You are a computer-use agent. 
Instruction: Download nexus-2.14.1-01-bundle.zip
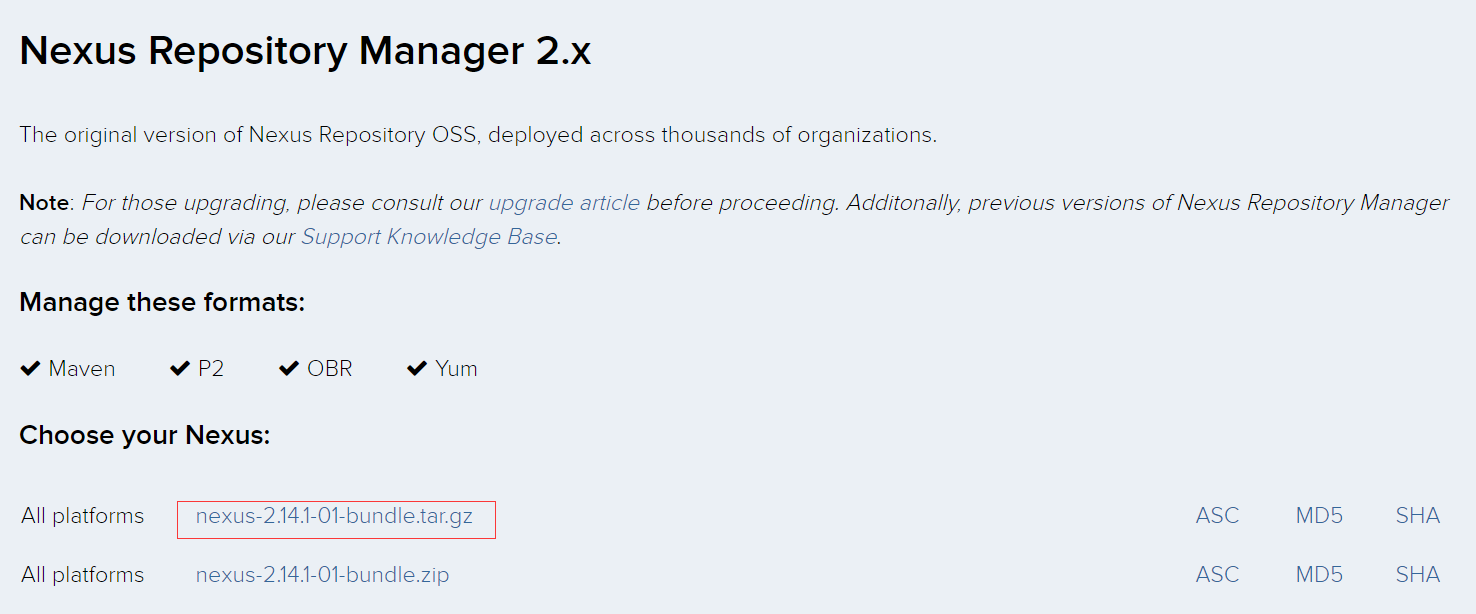322,575
